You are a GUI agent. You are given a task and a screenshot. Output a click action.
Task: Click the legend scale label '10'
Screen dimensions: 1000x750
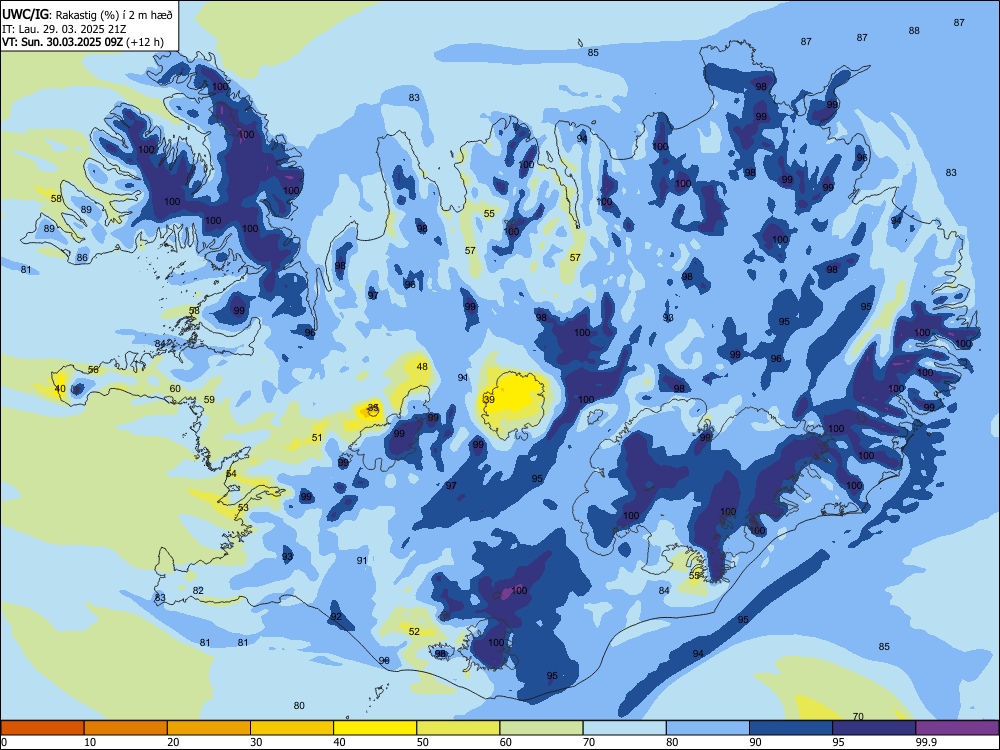point(90,742)
